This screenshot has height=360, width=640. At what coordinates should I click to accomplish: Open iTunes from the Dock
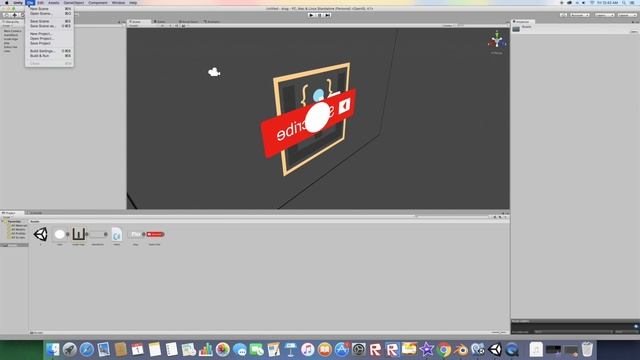(307, 349)
